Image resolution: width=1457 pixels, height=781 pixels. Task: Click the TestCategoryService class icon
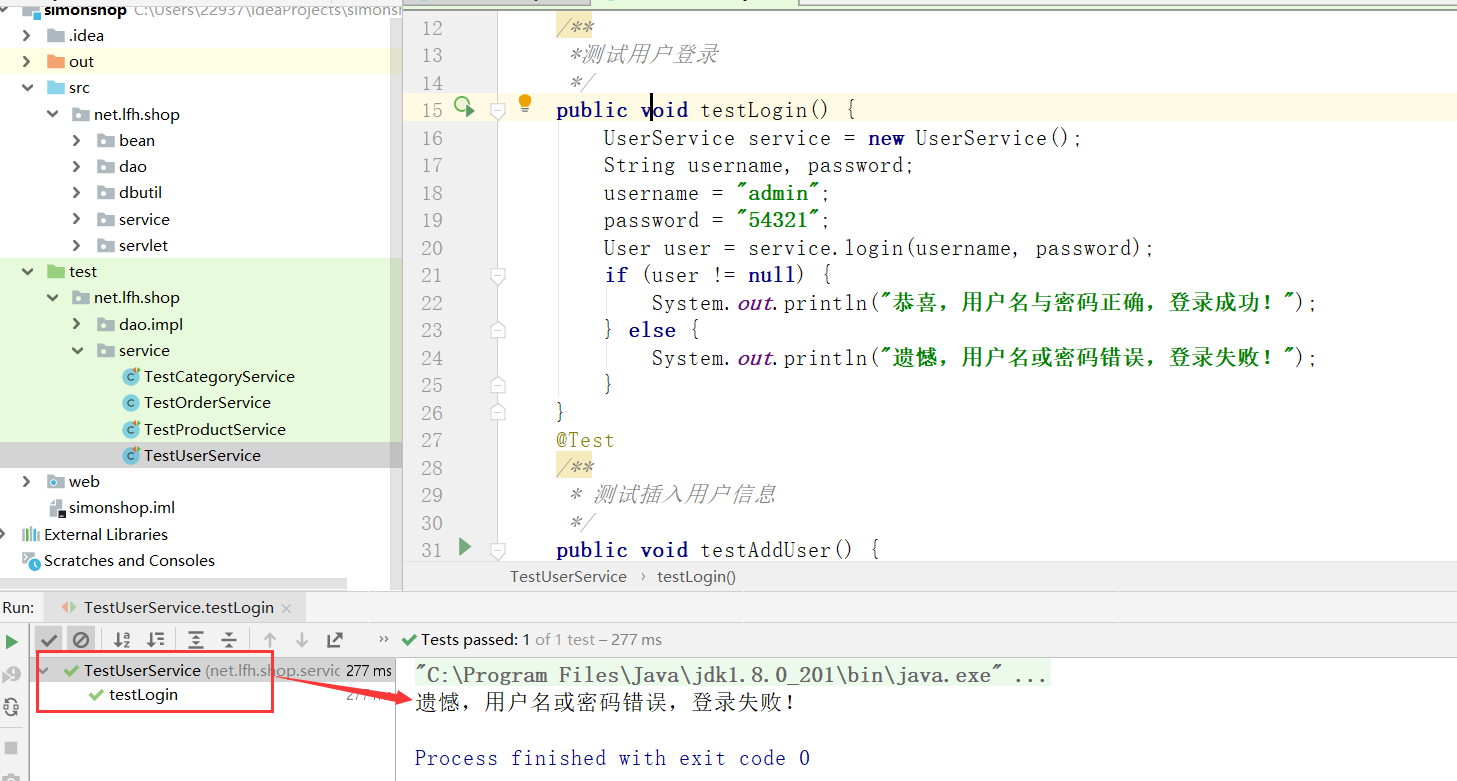pos(131,377)
